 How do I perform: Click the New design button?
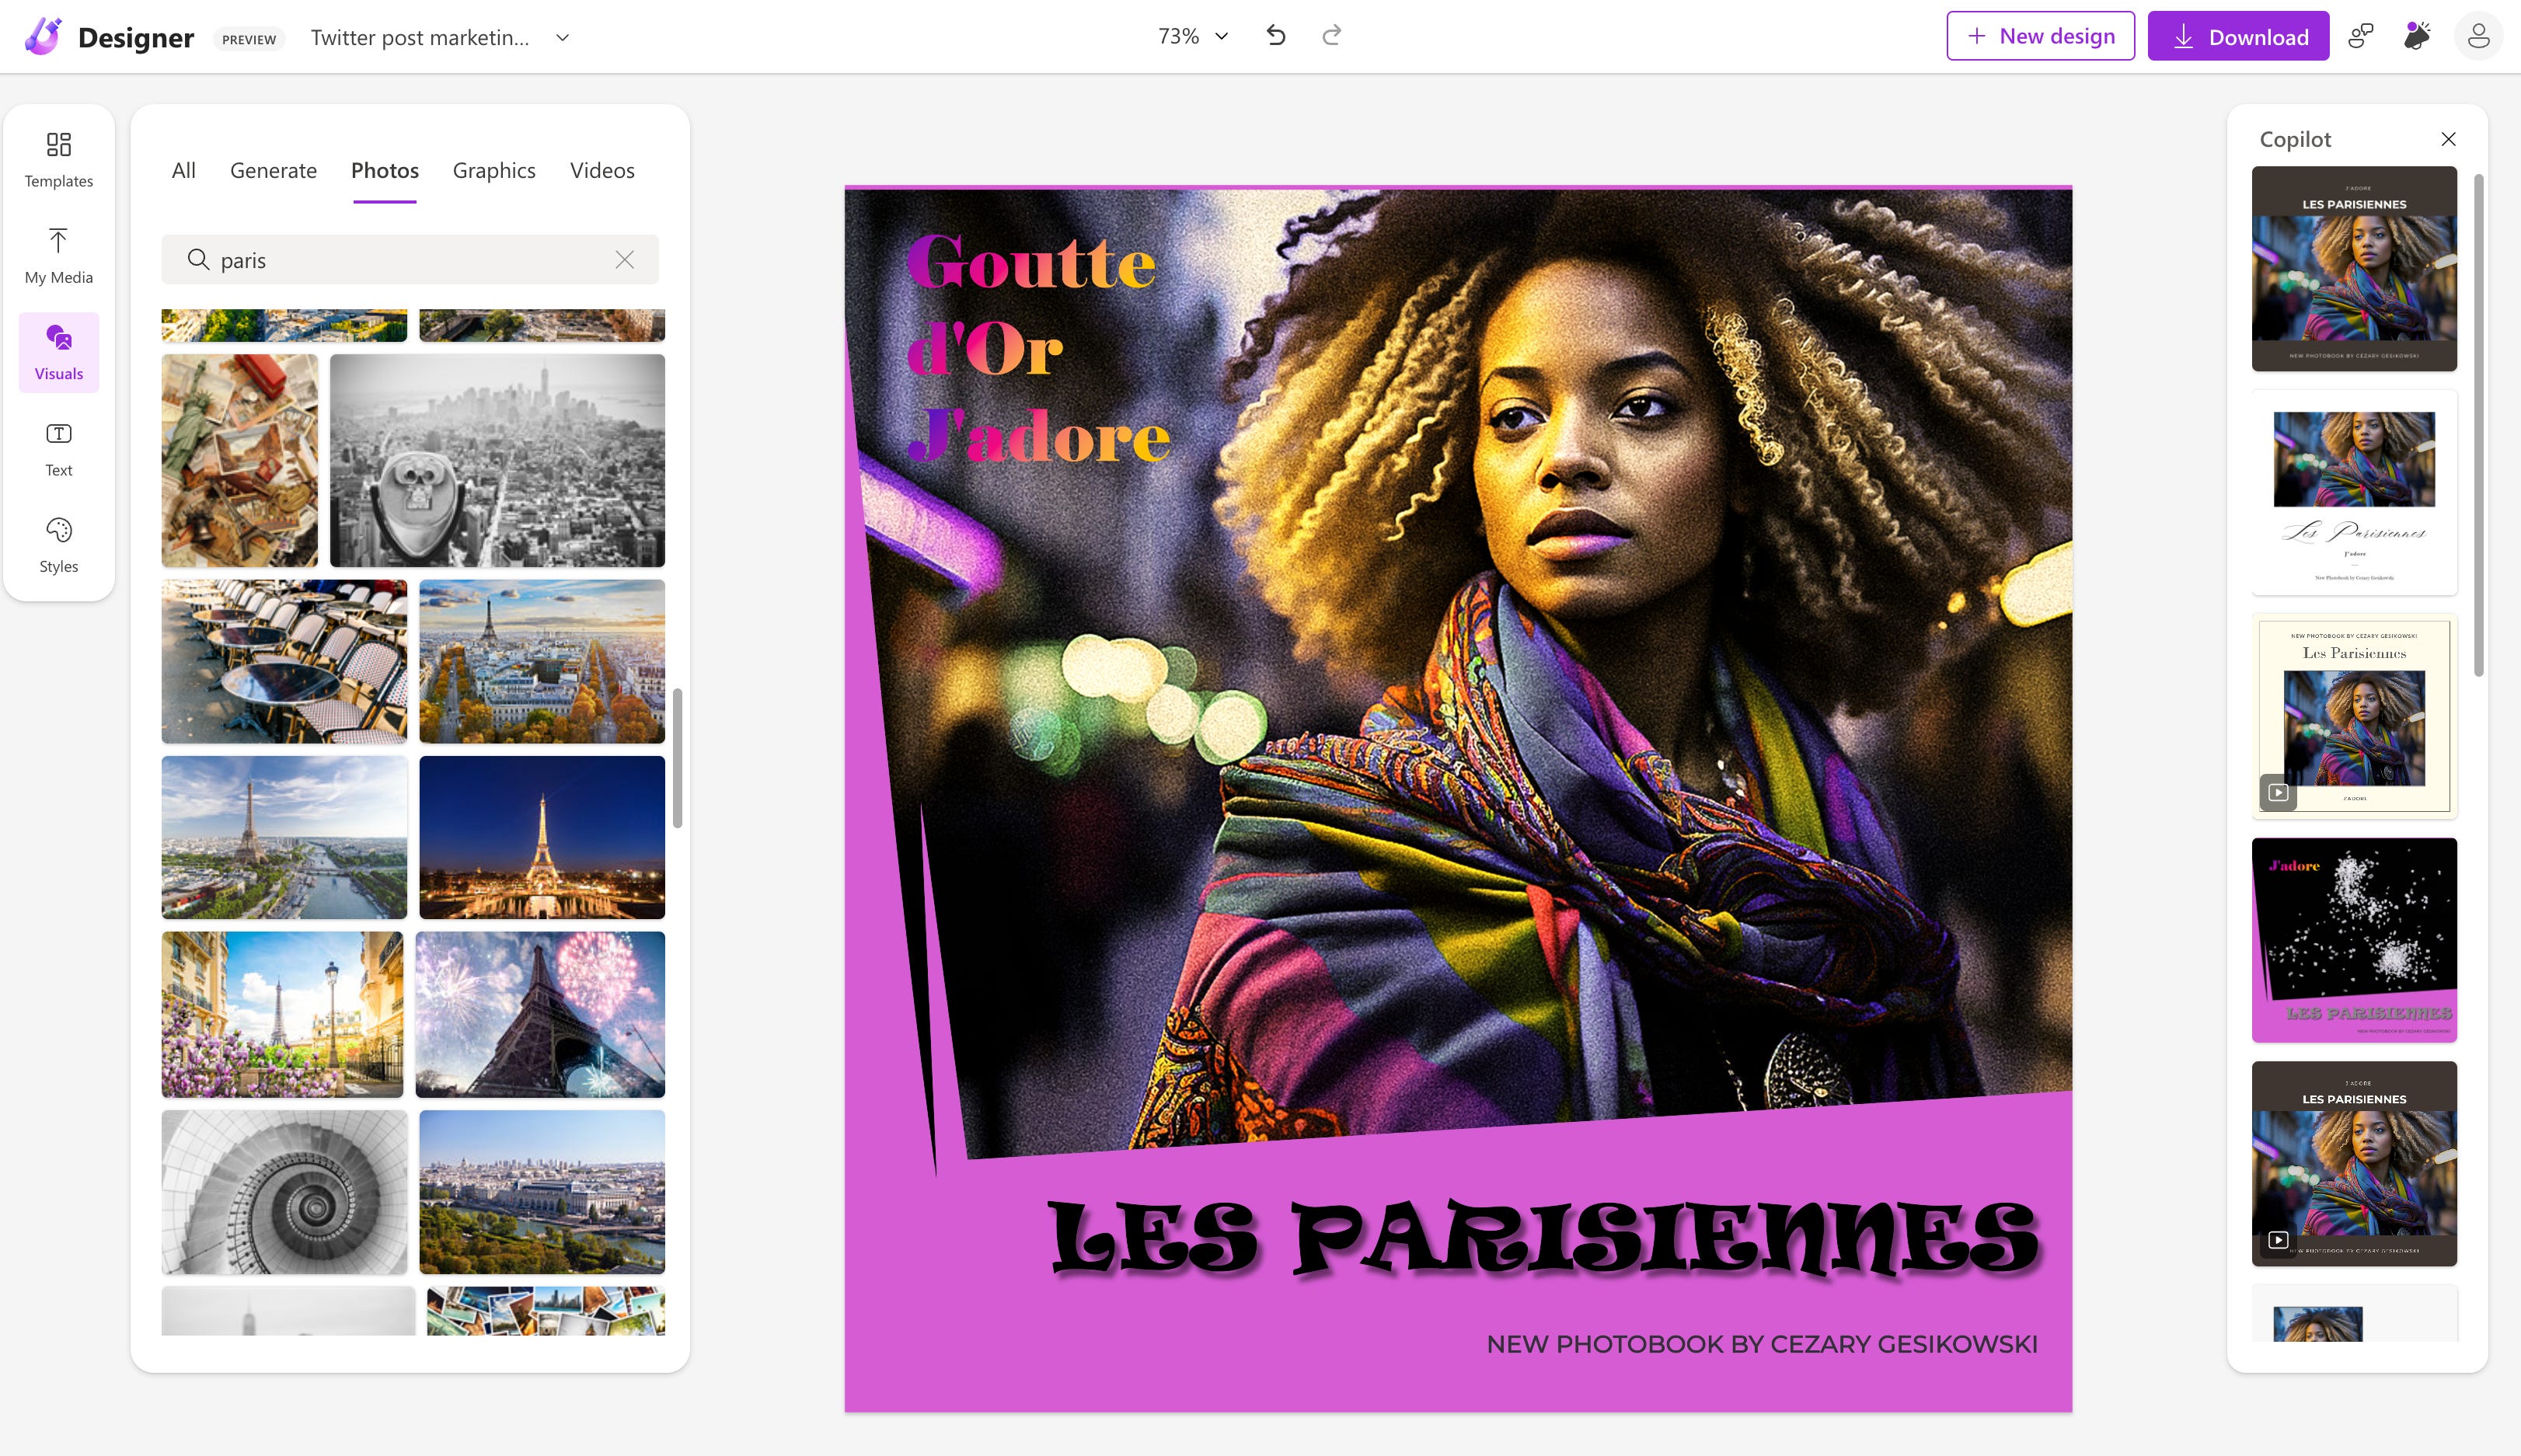coord(2040,36)
